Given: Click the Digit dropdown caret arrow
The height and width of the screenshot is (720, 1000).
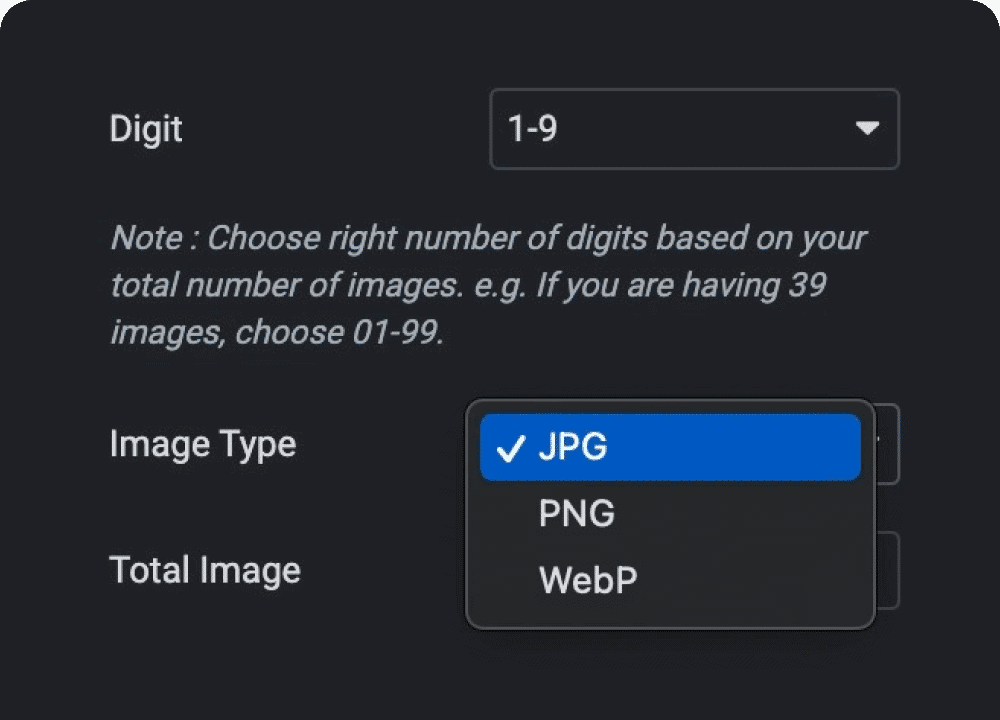Looking at the screenshot, I should click(x=867, y=129).
